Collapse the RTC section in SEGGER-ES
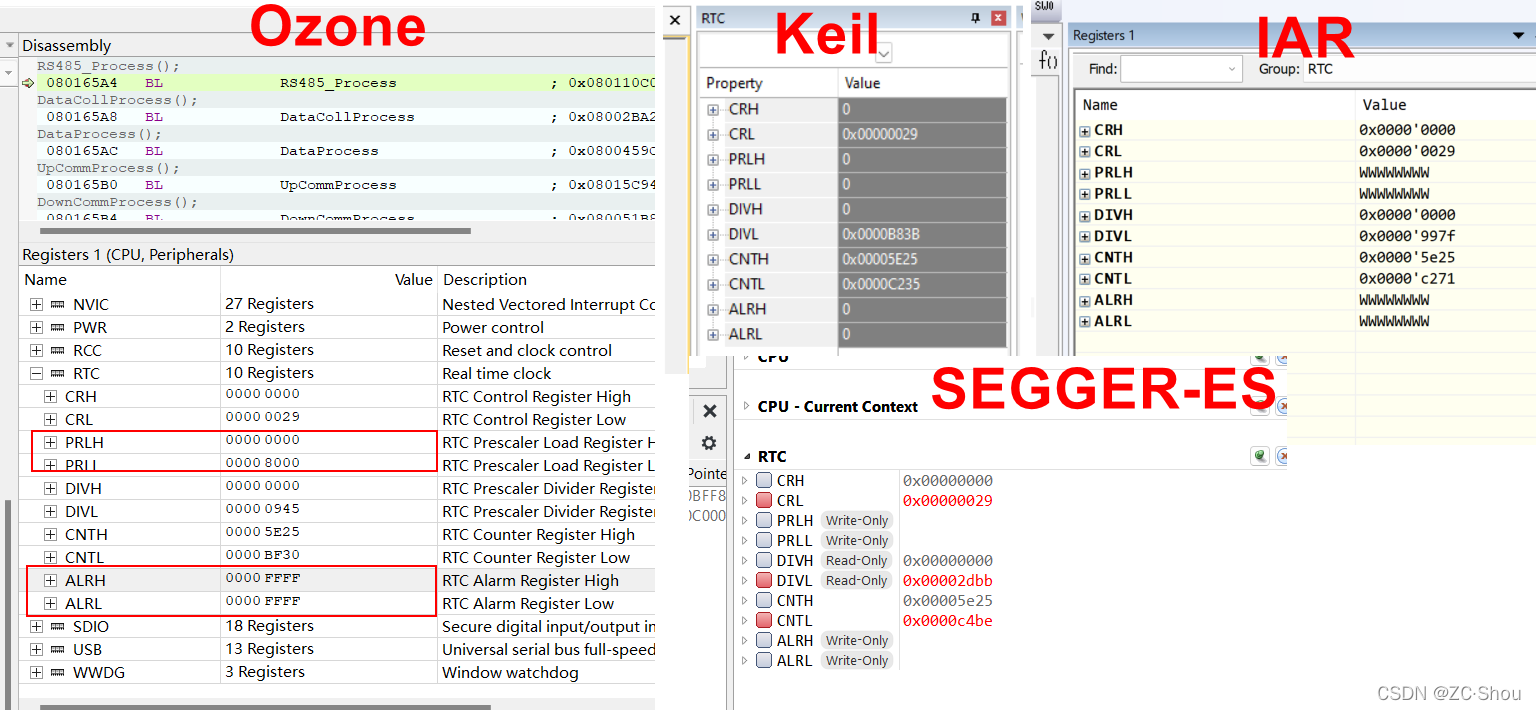The image size is (1536, 710). (x=746, y=457)
